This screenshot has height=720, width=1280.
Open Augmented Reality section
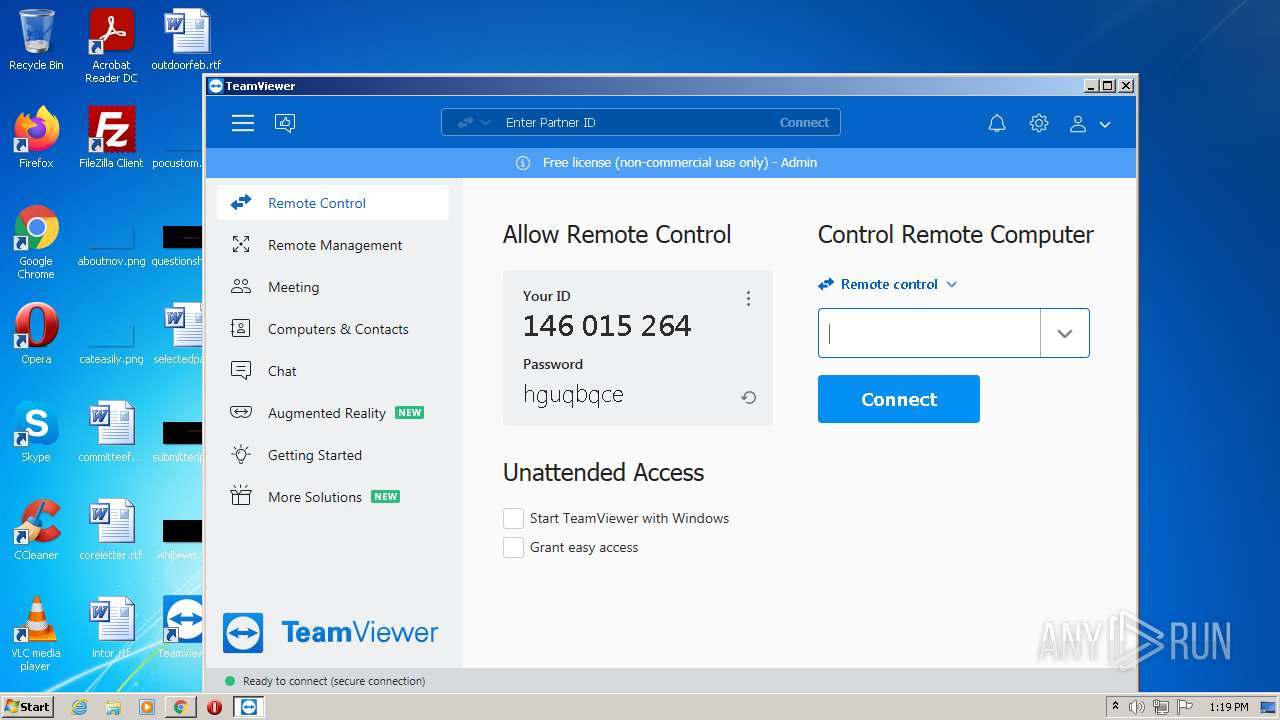click(333, 413)
